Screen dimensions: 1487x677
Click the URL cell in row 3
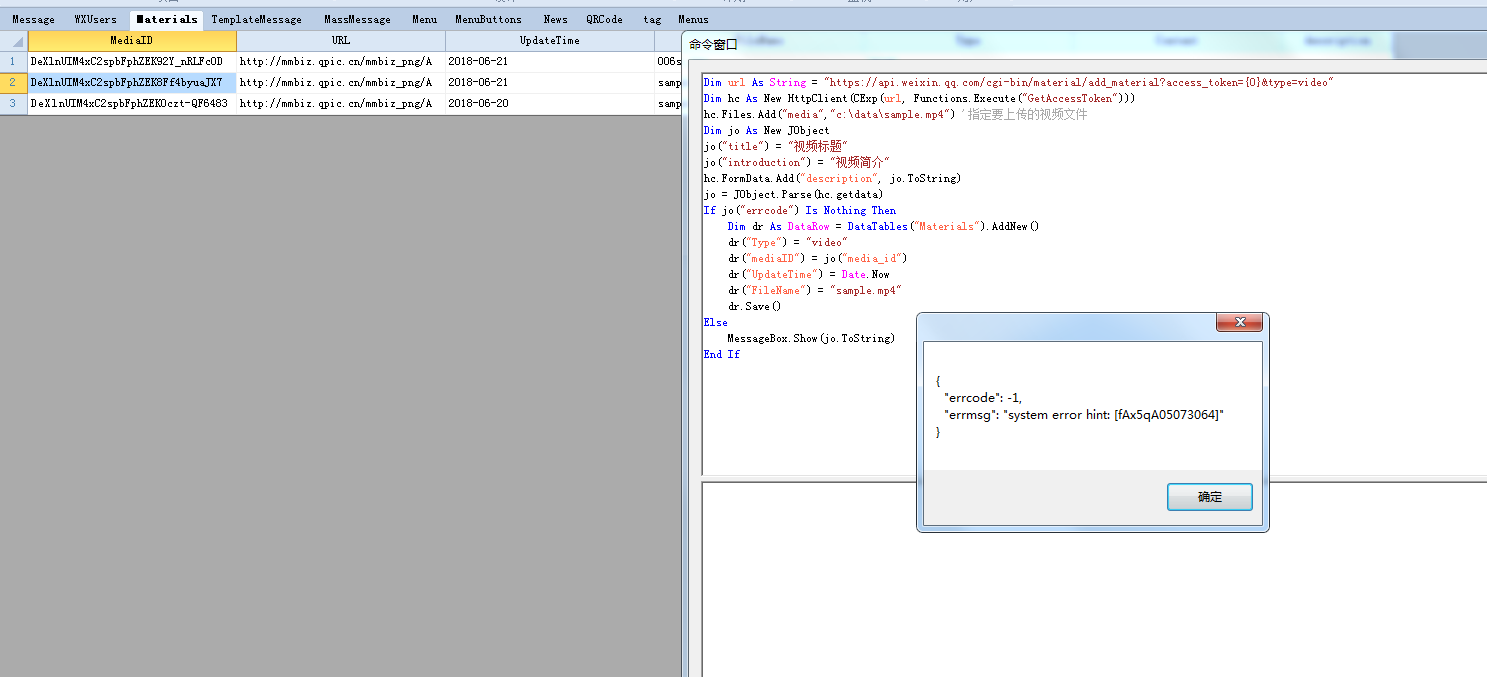(341, 104)
